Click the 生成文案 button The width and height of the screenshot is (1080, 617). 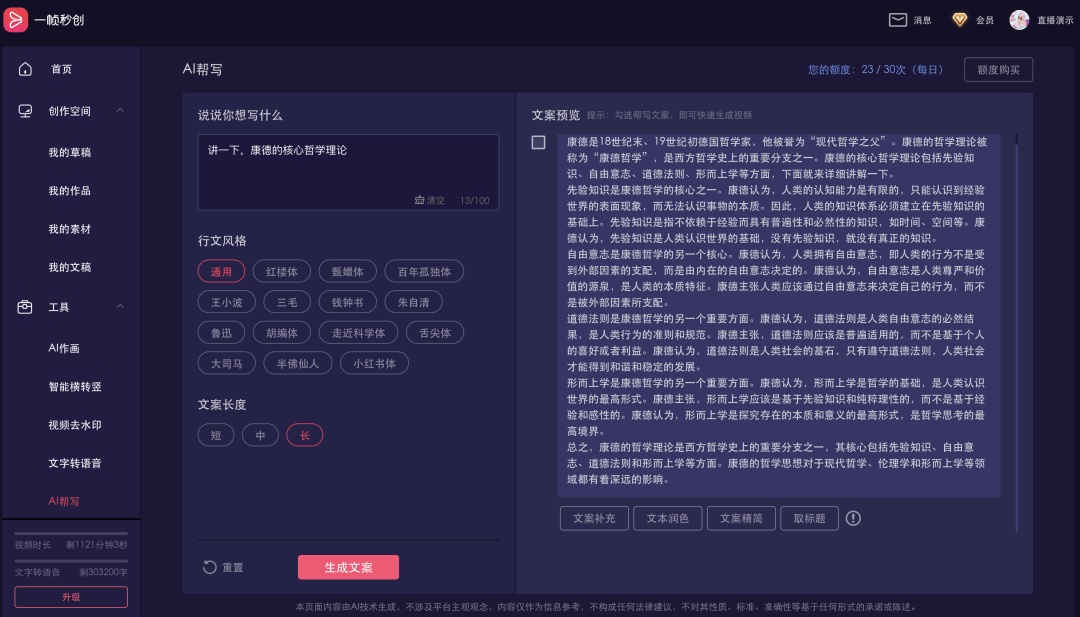click(x=348, y=567)
